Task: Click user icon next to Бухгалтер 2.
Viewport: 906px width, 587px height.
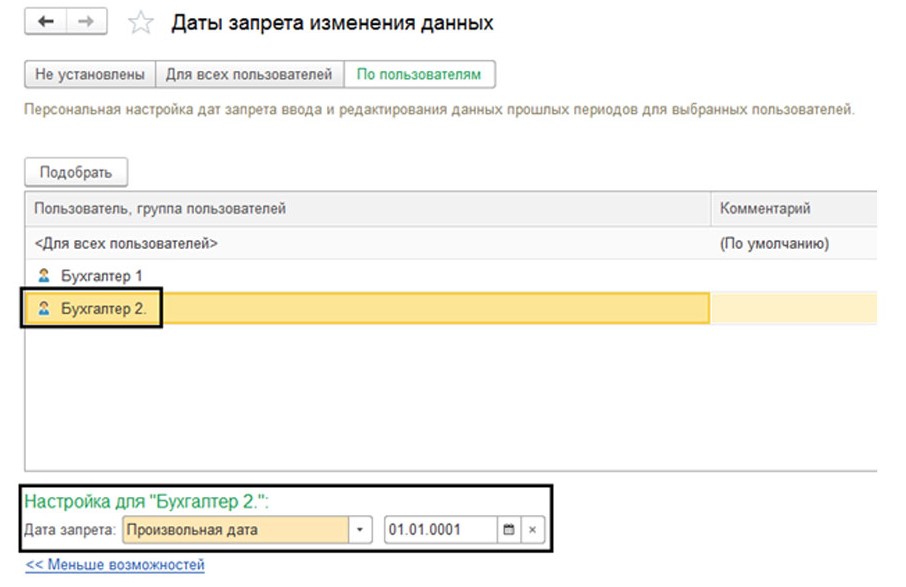Action: (x=43, y=309)
